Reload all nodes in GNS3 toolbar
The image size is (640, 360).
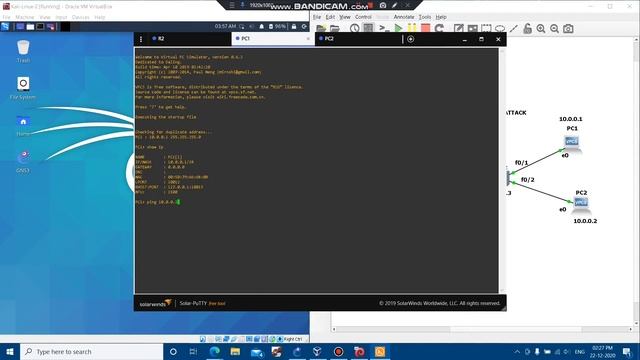click(439, 29)
